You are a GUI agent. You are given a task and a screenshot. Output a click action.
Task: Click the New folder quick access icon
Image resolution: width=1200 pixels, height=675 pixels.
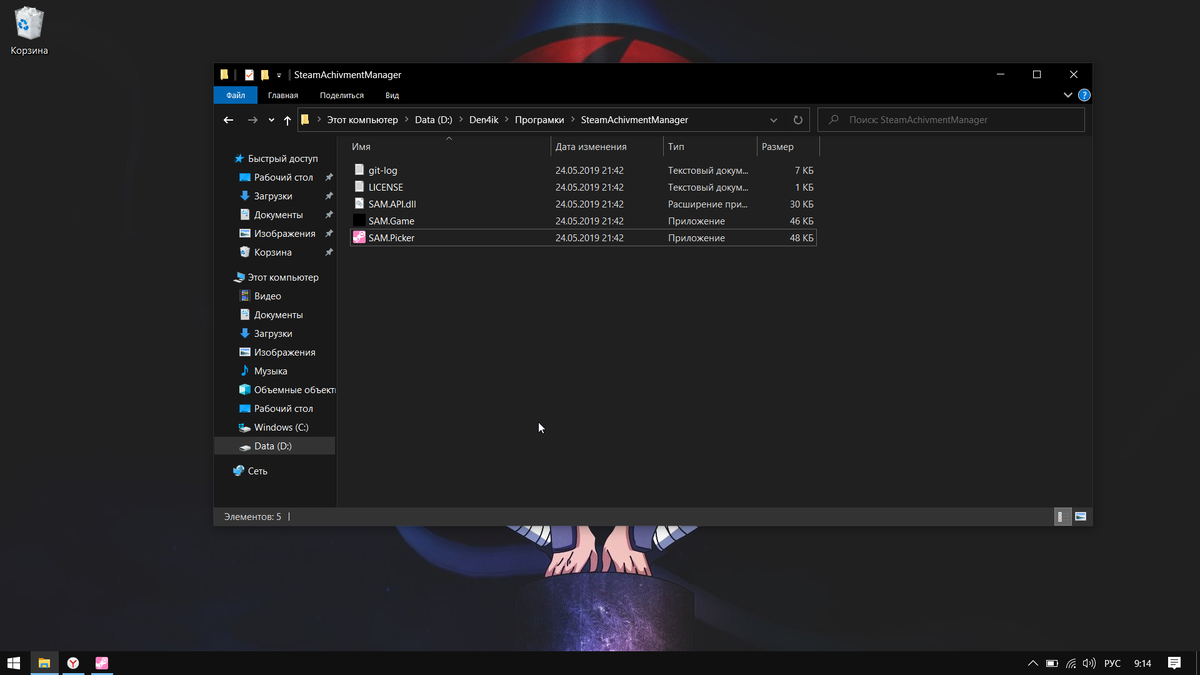click(x=265, y=75)
